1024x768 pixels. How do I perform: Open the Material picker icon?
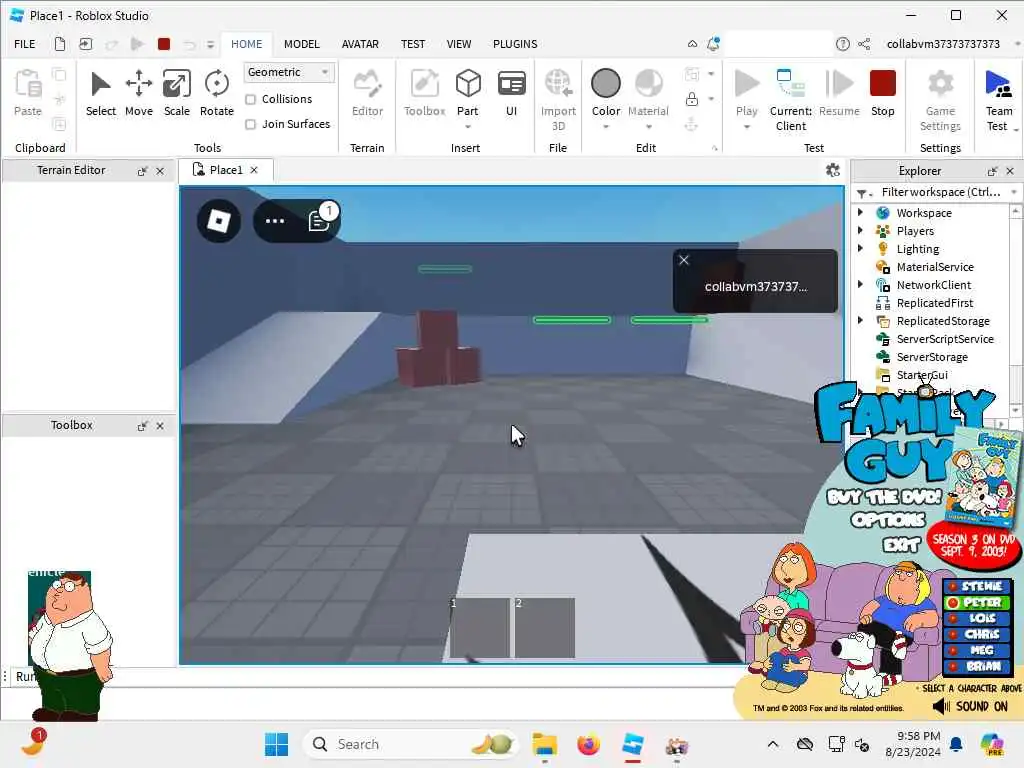point(648,84)
